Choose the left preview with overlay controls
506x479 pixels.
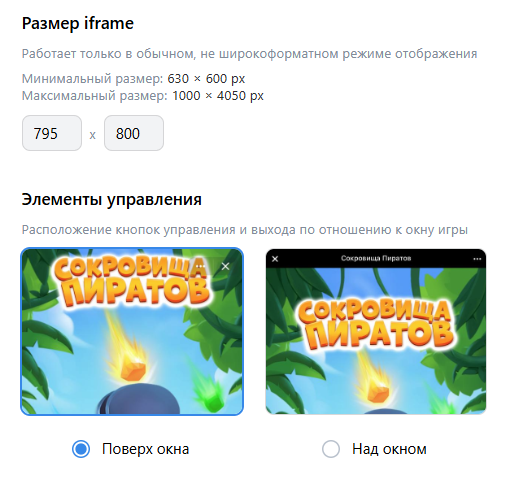point(132,331)
